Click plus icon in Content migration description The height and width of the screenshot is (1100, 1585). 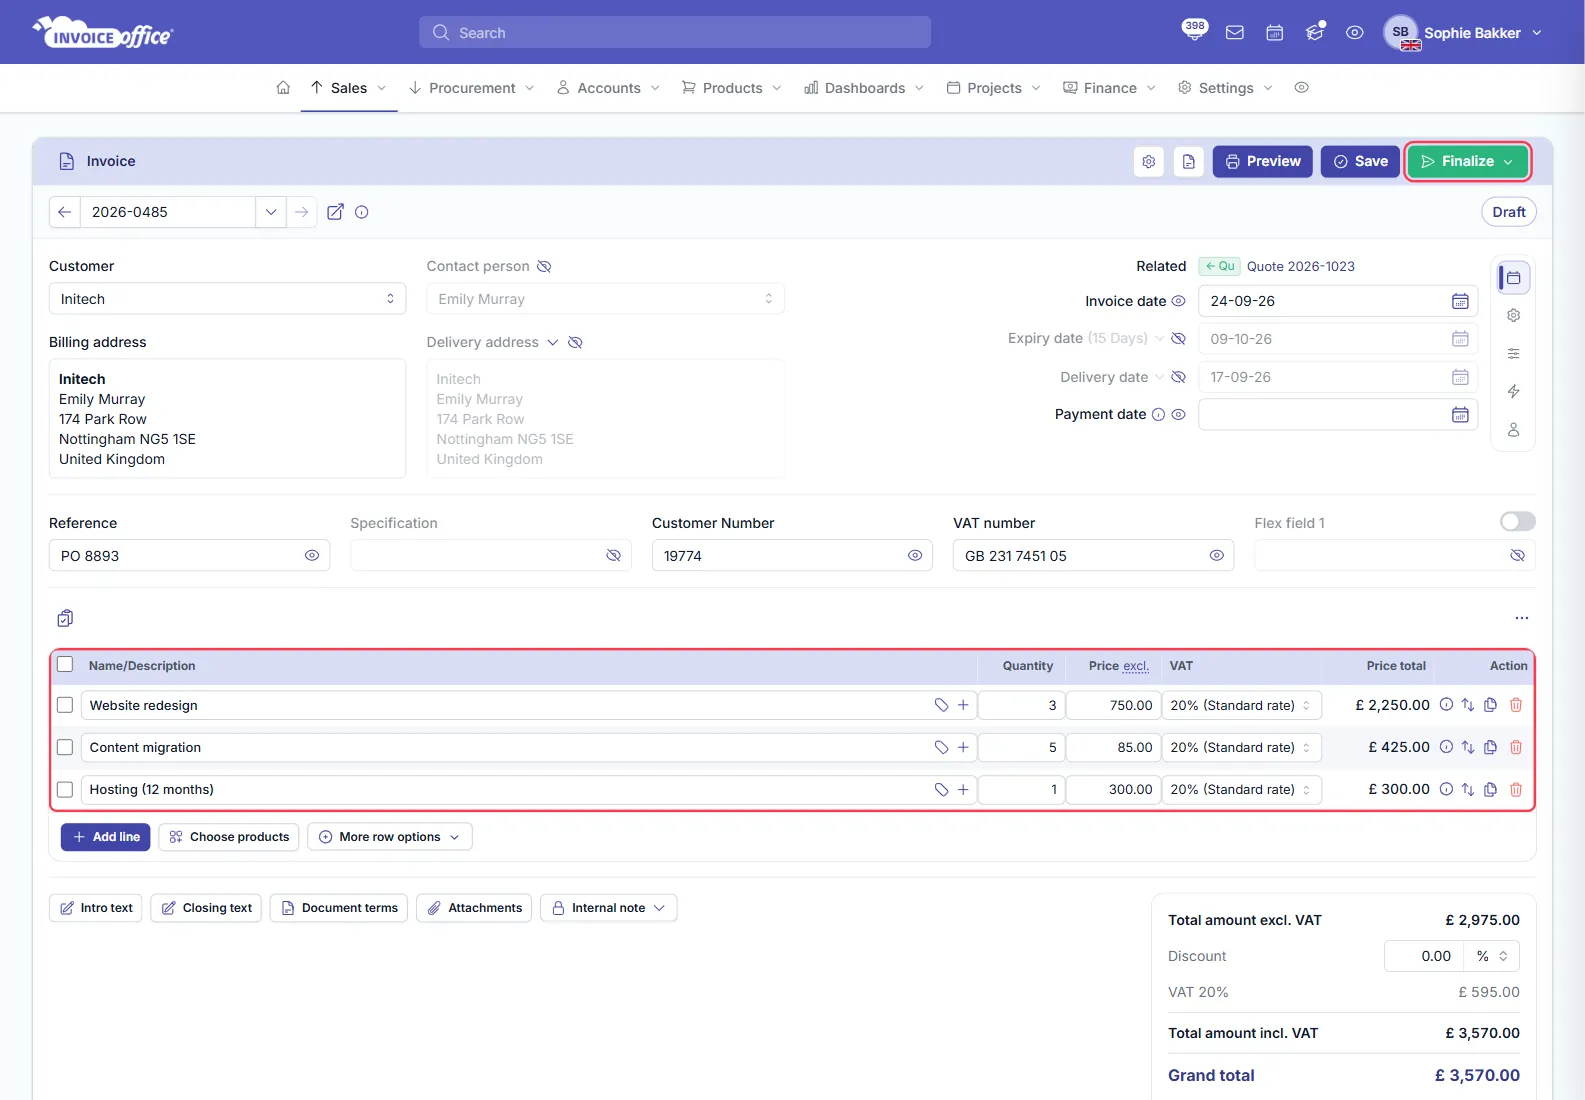coord(963,747)
